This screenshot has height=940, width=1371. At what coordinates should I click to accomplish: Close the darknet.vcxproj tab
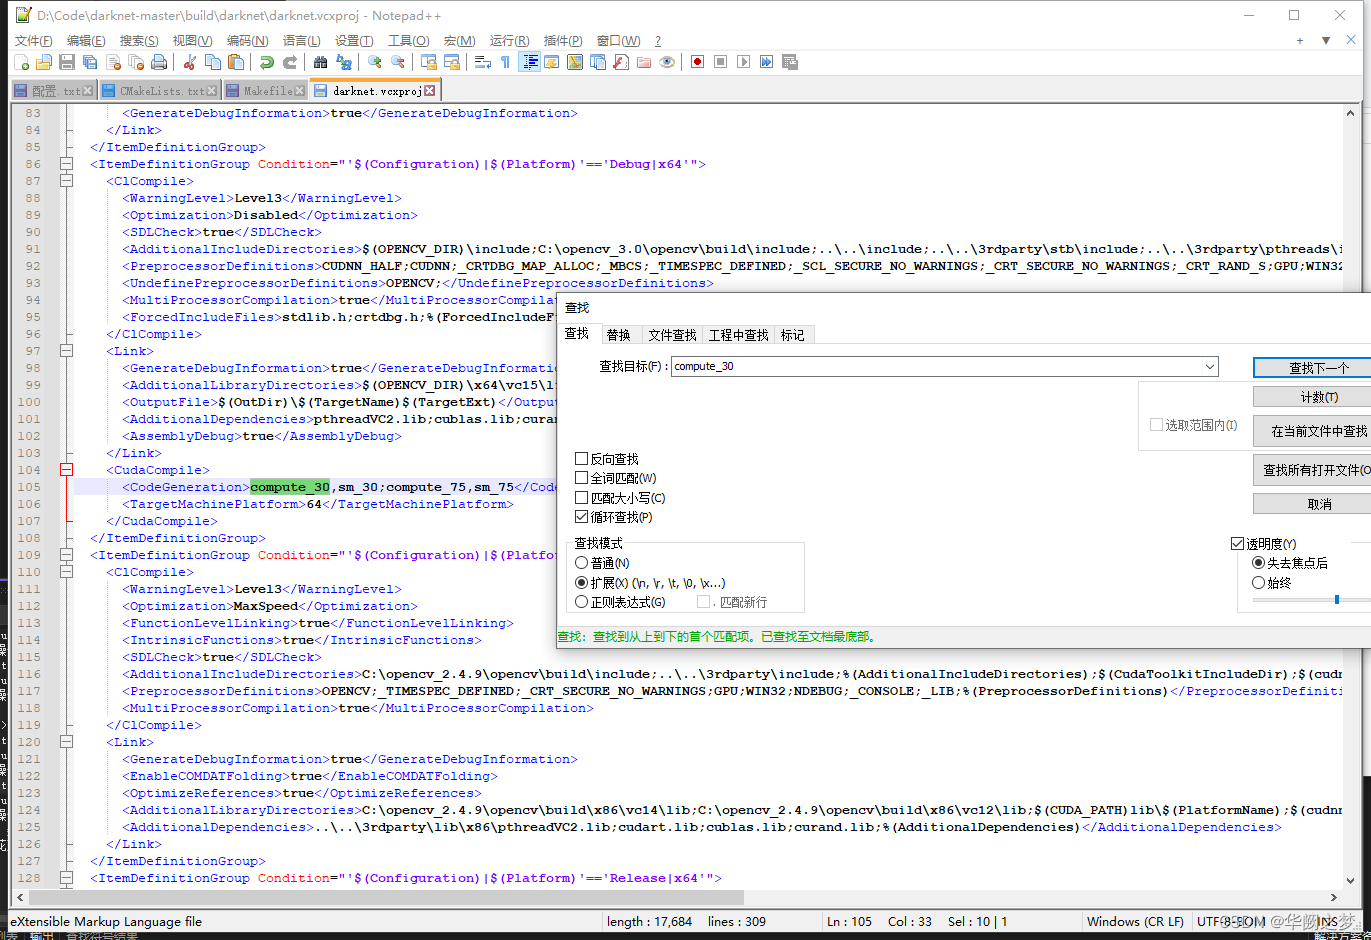point(430,90)
